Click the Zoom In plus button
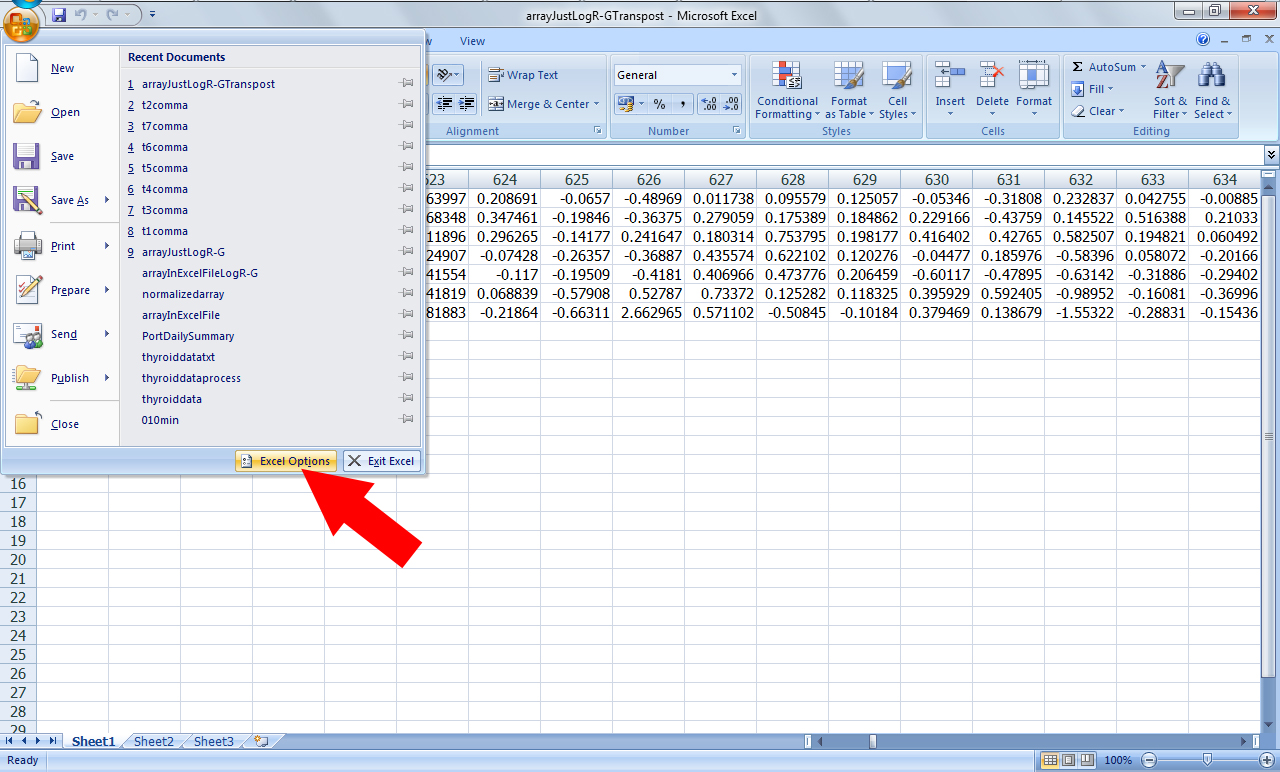 coord(1266,760)
